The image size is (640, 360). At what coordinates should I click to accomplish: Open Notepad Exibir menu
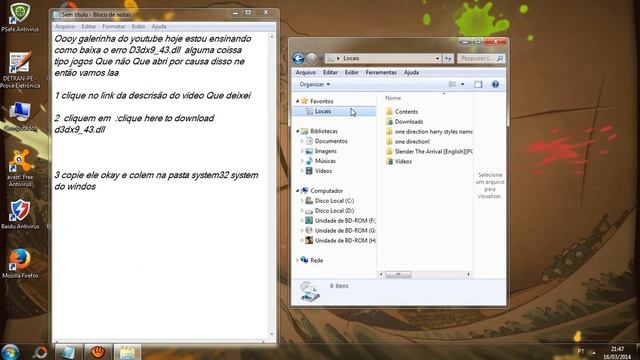[x=138, y=27]
